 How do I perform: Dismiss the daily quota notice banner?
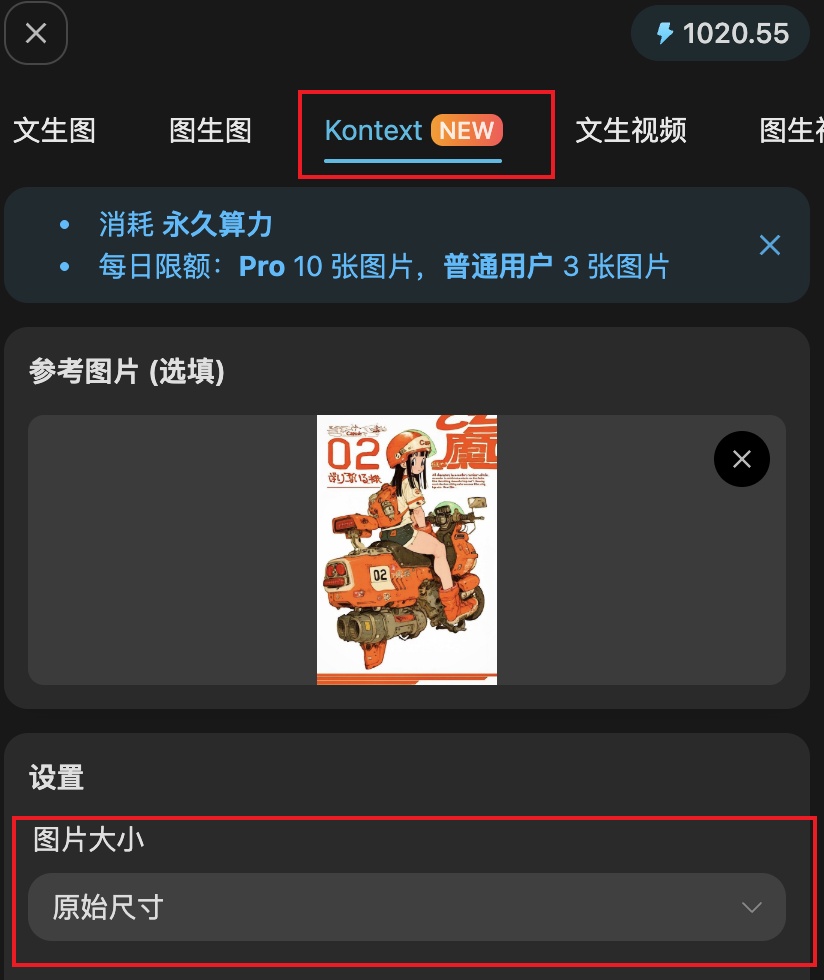pos(770,245)
